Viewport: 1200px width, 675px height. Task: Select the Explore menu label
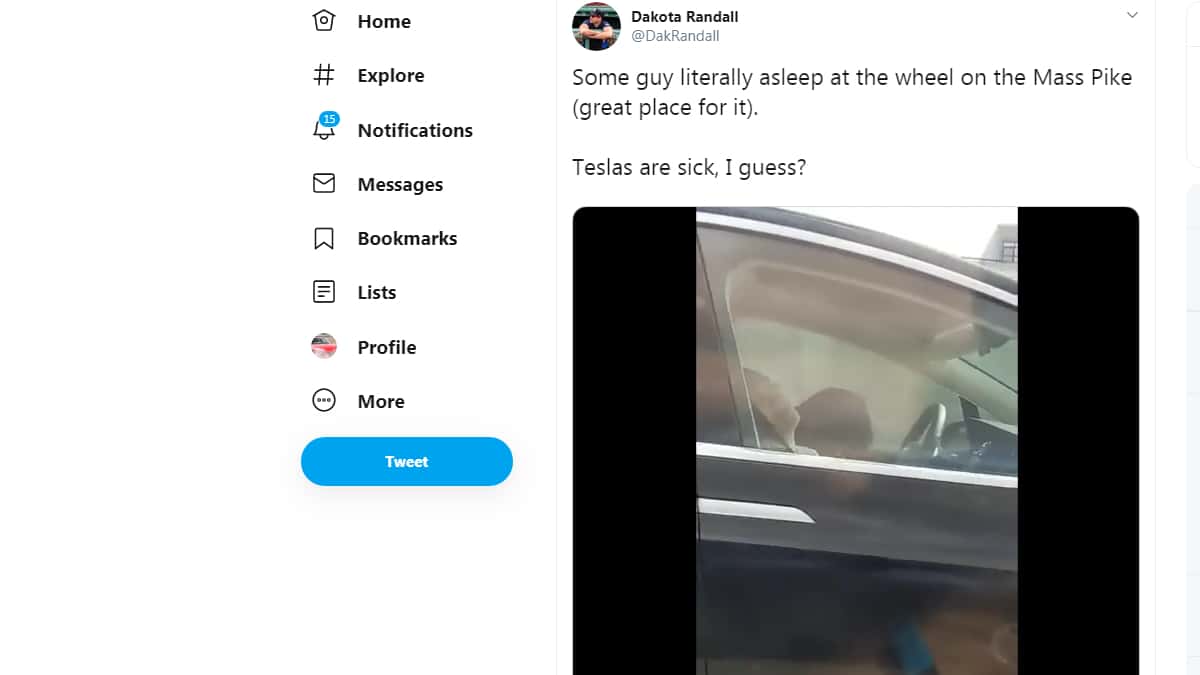click(391, 76)
